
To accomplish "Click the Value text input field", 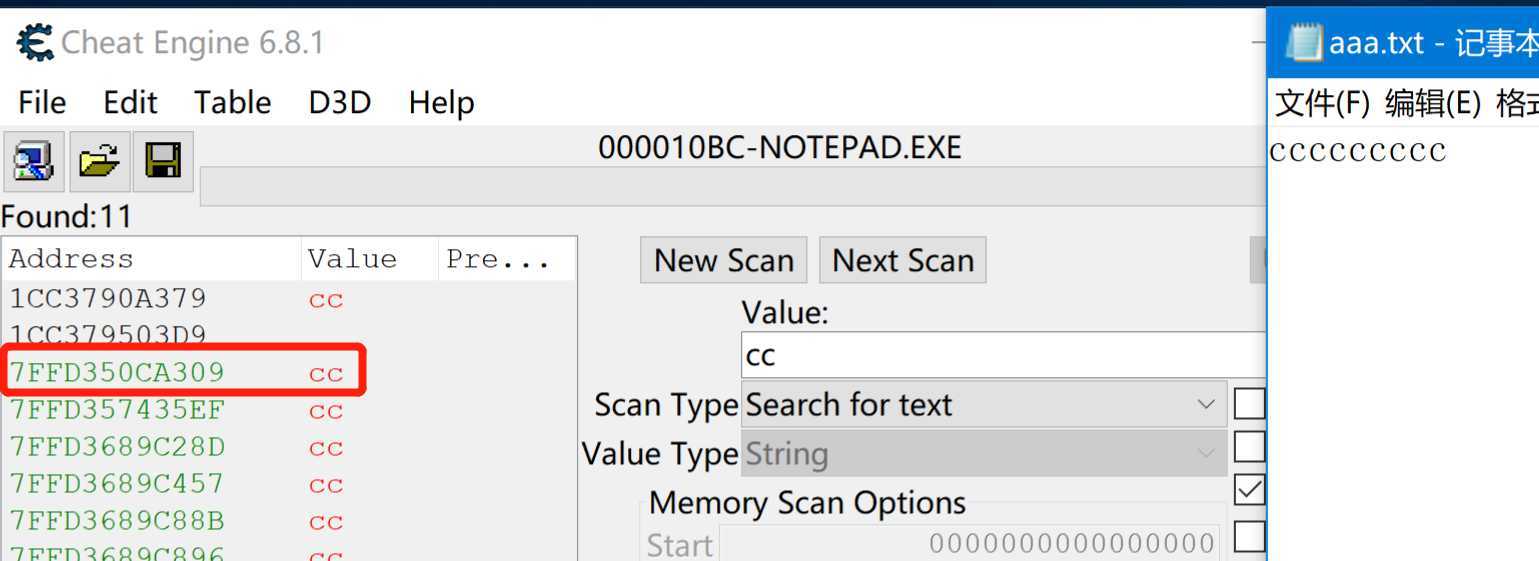I will pos(1000,356).
